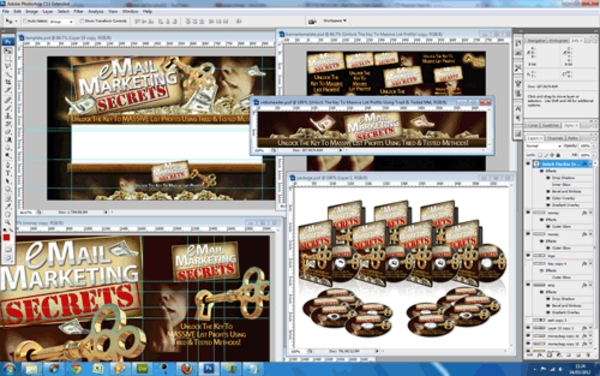Toggle the Lock All padlock icon
This screenshot has width=600, height=376.
point(558,155)
